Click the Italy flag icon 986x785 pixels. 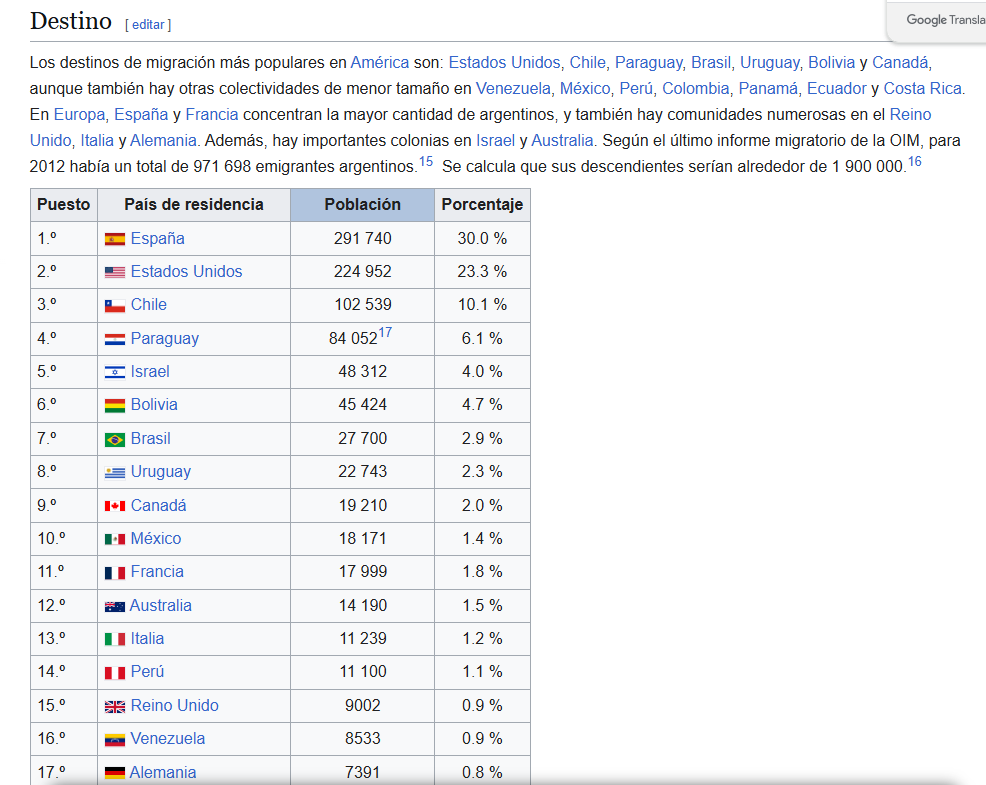[x=114, y=639]
